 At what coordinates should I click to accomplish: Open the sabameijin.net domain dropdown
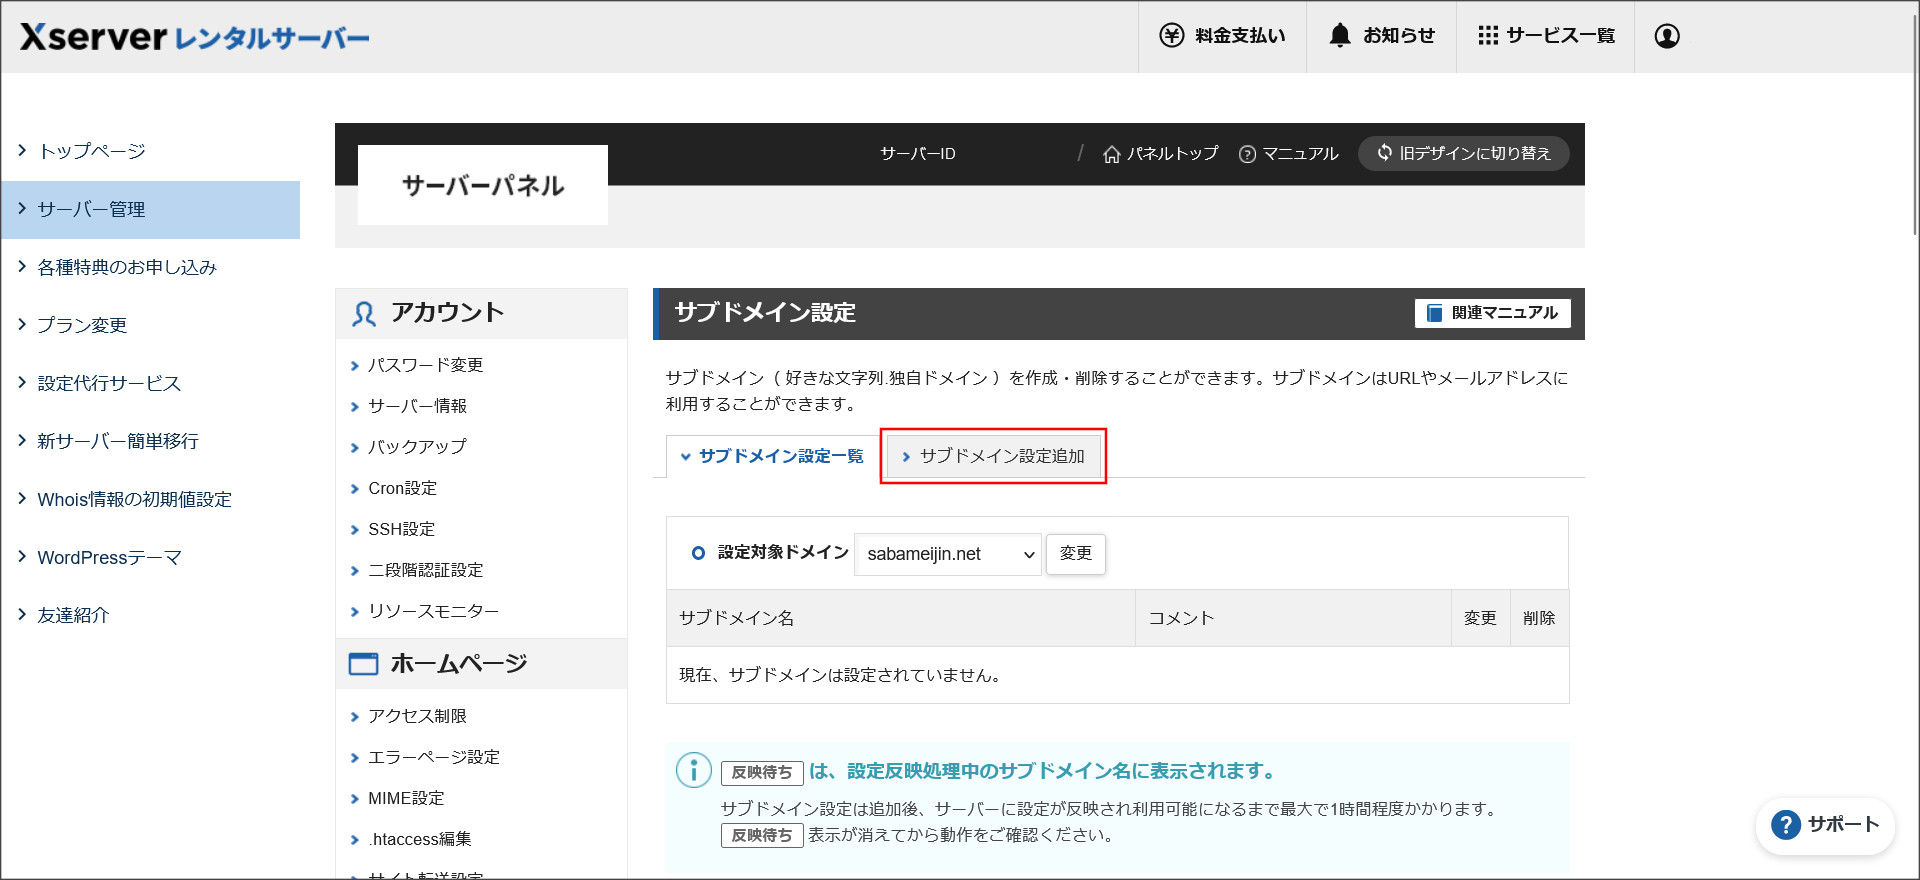pos(948,554)
